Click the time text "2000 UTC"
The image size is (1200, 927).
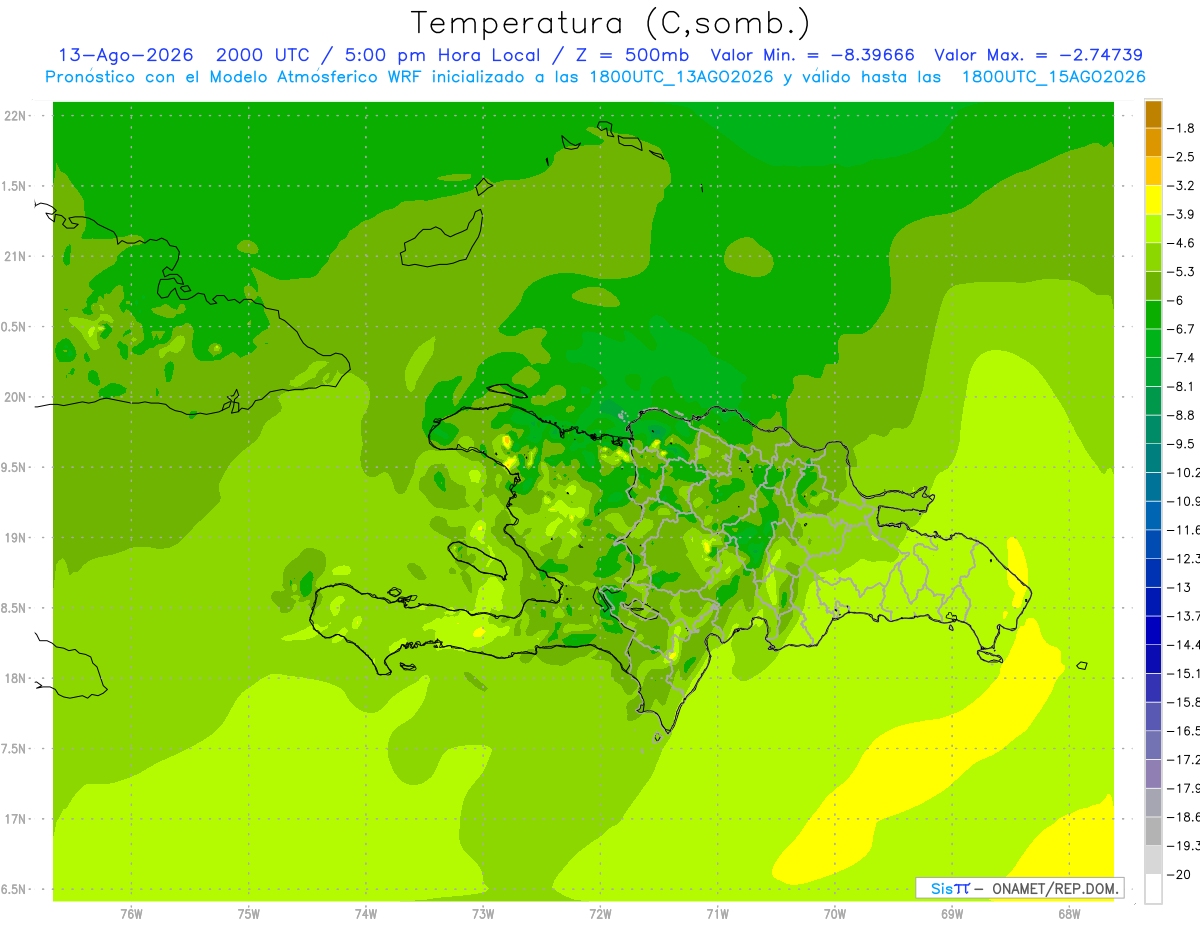[263, 55]
